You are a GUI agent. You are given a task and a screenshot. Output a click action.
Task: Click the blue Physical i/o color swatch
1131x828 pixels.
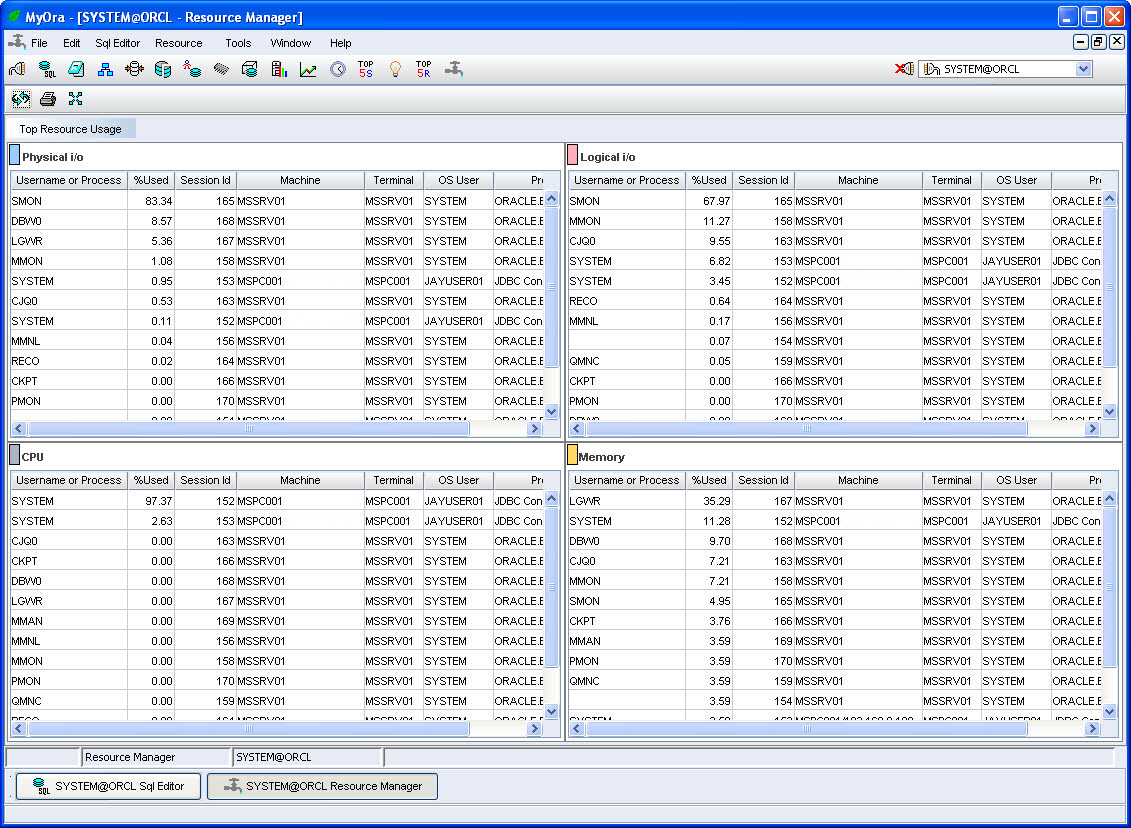pyautogui.click(x=14, y=155)
